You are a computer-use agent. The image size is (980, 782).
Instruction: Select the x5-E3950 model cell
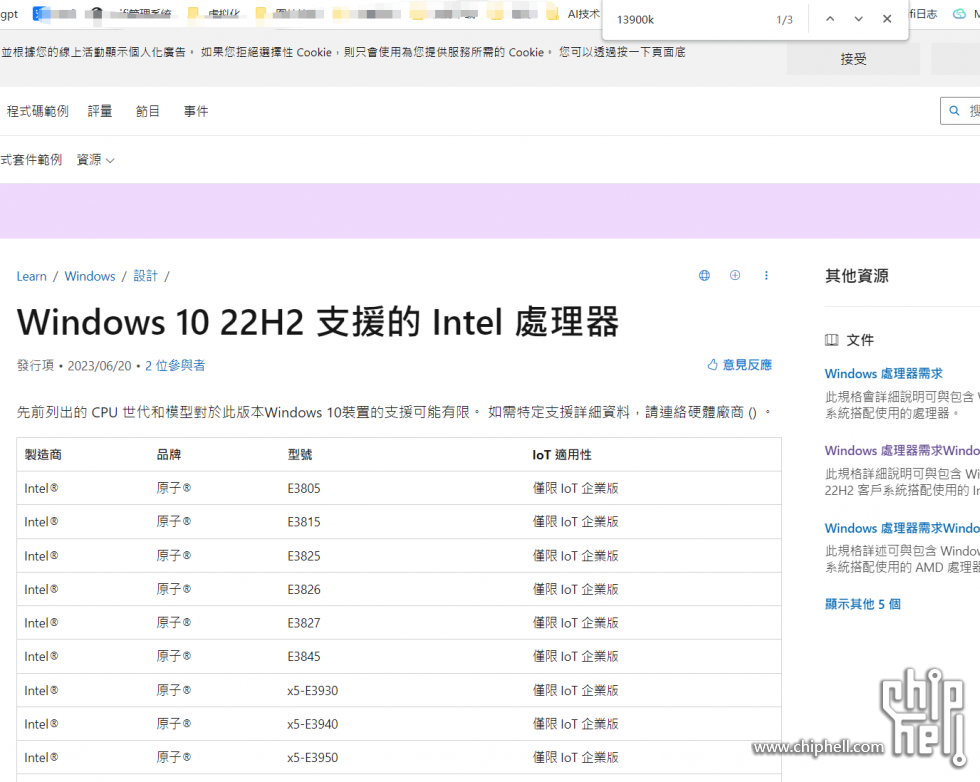(312, 758)
